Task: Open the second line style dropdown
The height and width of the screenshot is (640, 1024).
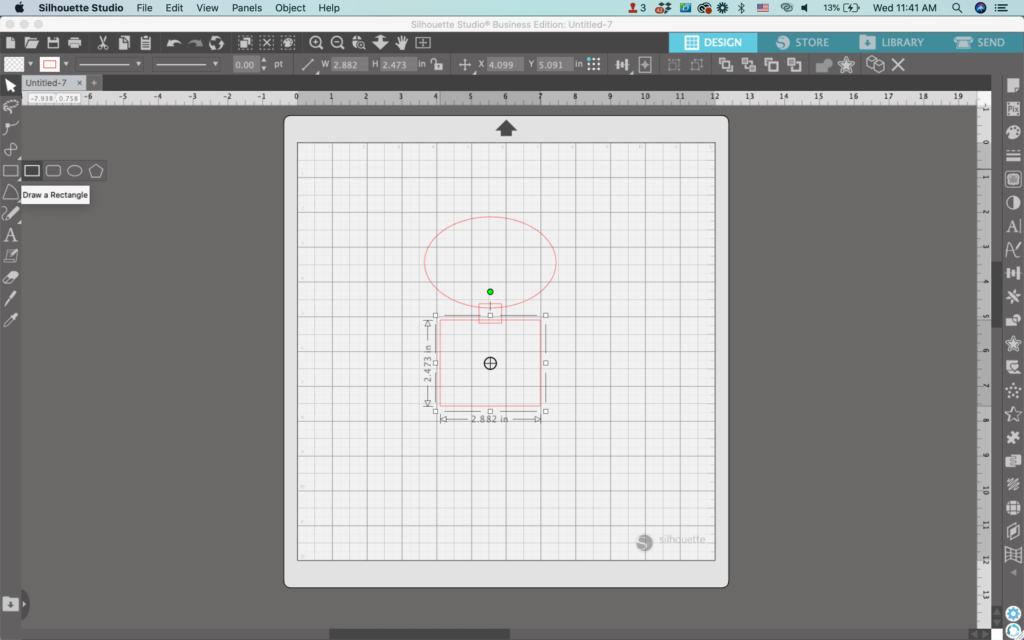Action: tap(186, 64)
